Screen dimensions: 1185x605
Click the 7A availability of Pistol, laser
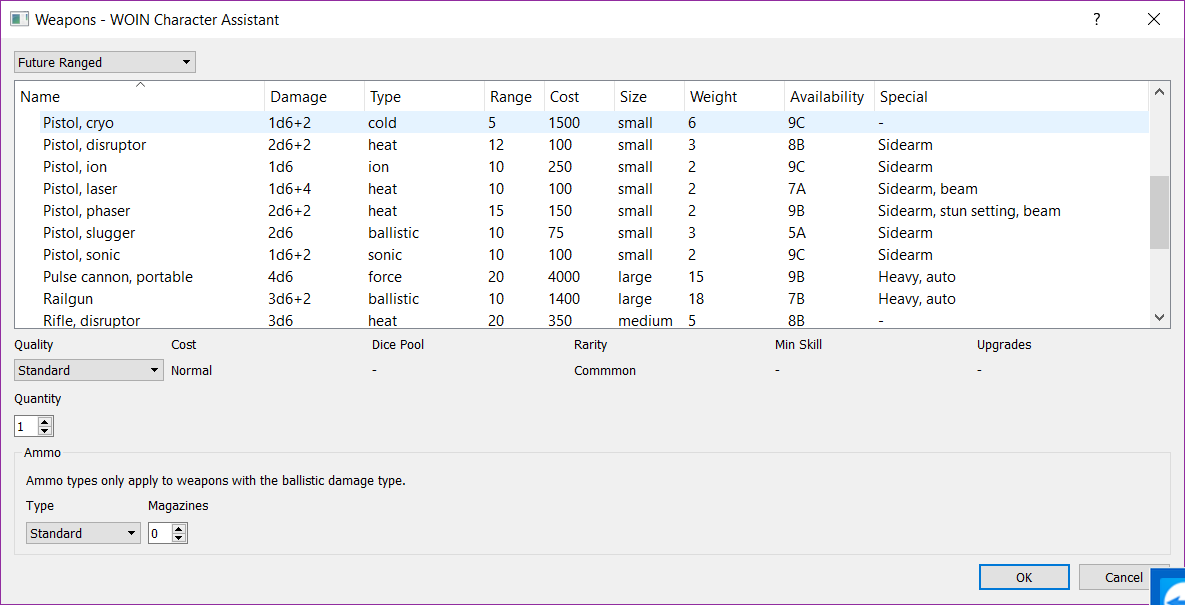797,189
